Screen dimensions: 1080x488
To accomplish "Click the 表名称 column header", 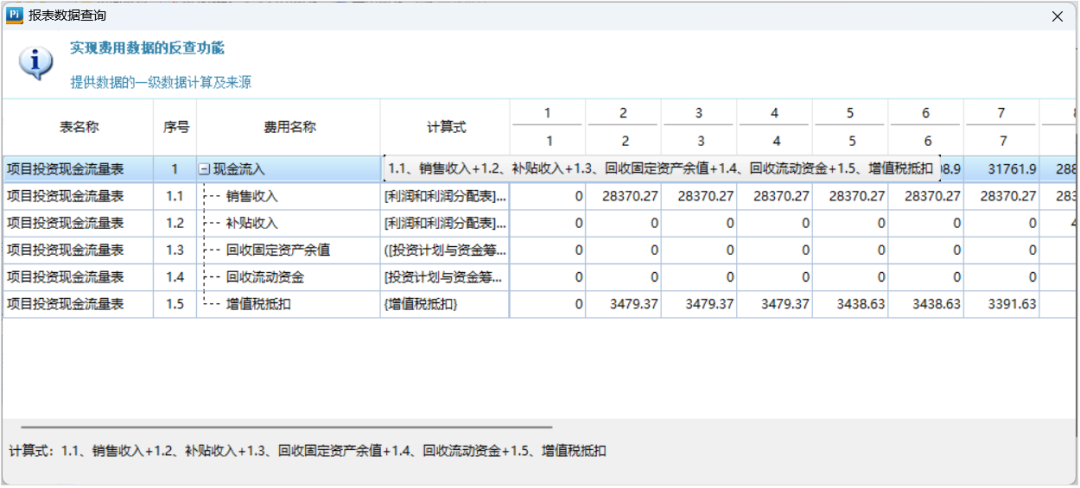I will click(79, 127).
